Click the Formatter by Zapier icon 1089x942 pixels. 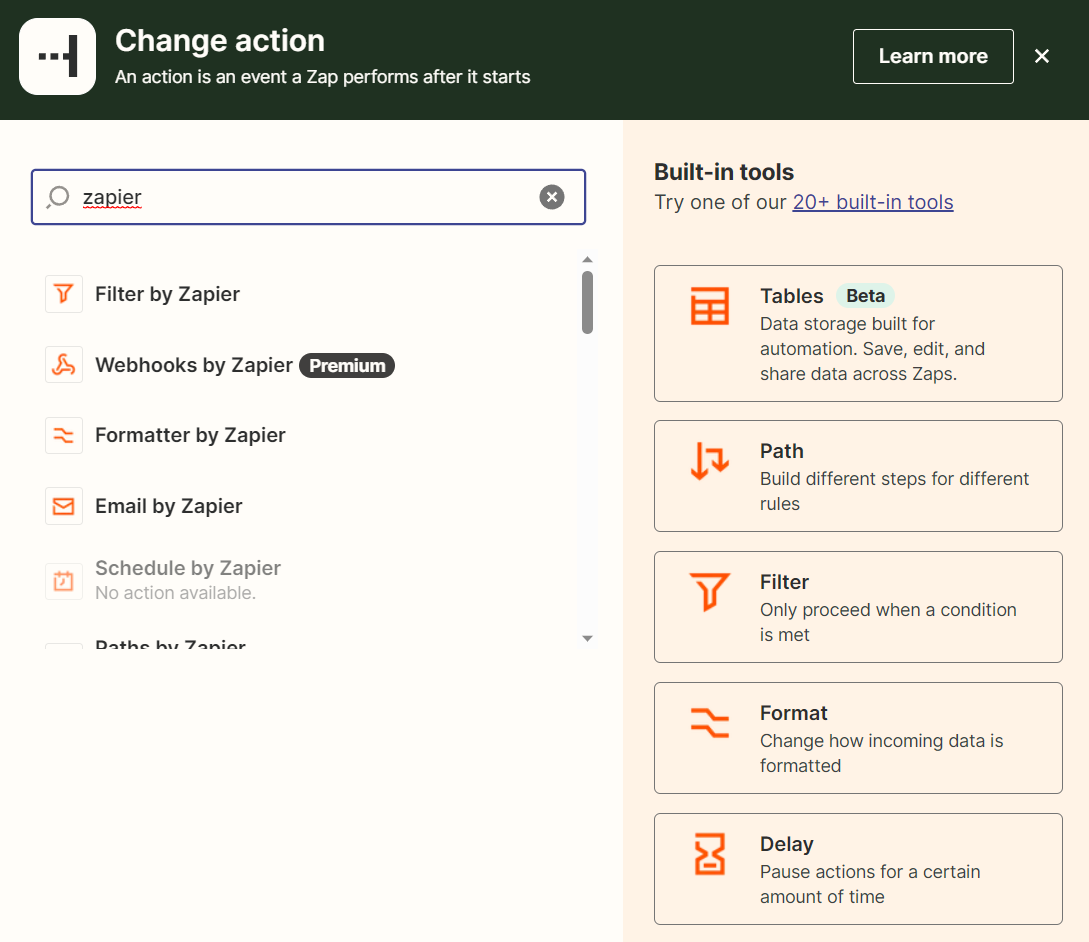pyautogui.click(x=64, y=435)
